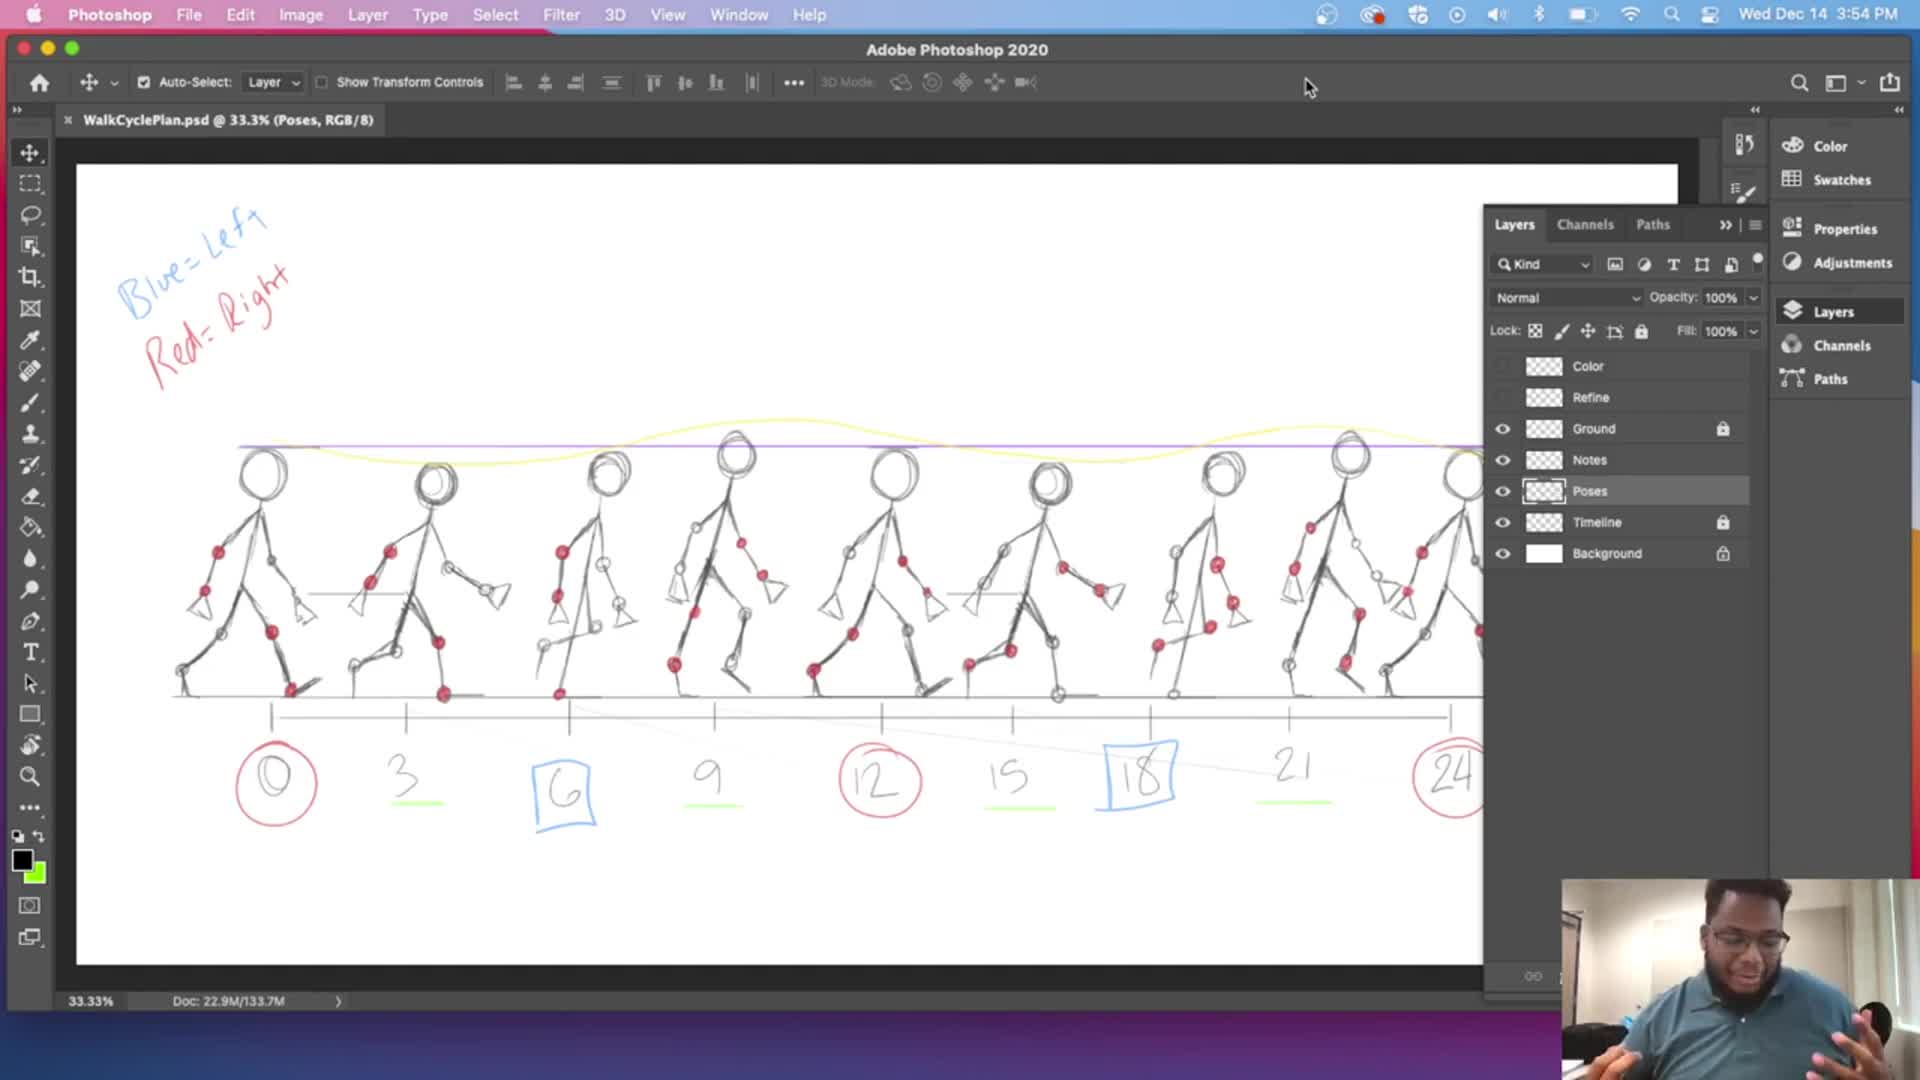Select the Eyedropper tool
Viewport: 1920px width, 1080px height.
30,340
